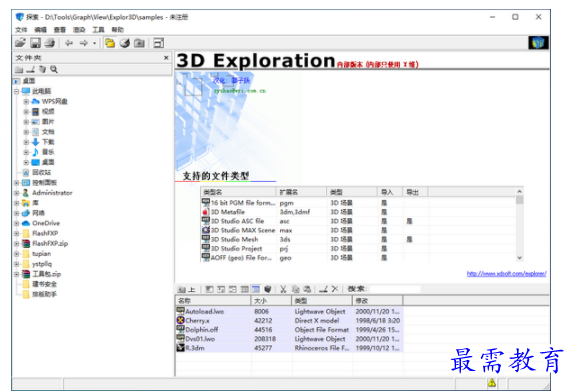
Task: Click the scissors cut icon
Action: [x=283, y=289]
